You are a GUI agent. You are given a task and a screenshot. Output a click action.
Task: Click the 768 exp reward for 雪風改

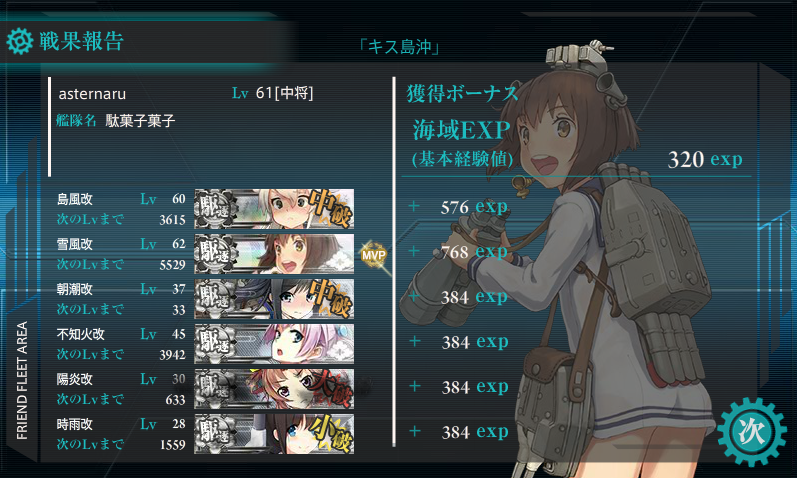click(474, 251)
